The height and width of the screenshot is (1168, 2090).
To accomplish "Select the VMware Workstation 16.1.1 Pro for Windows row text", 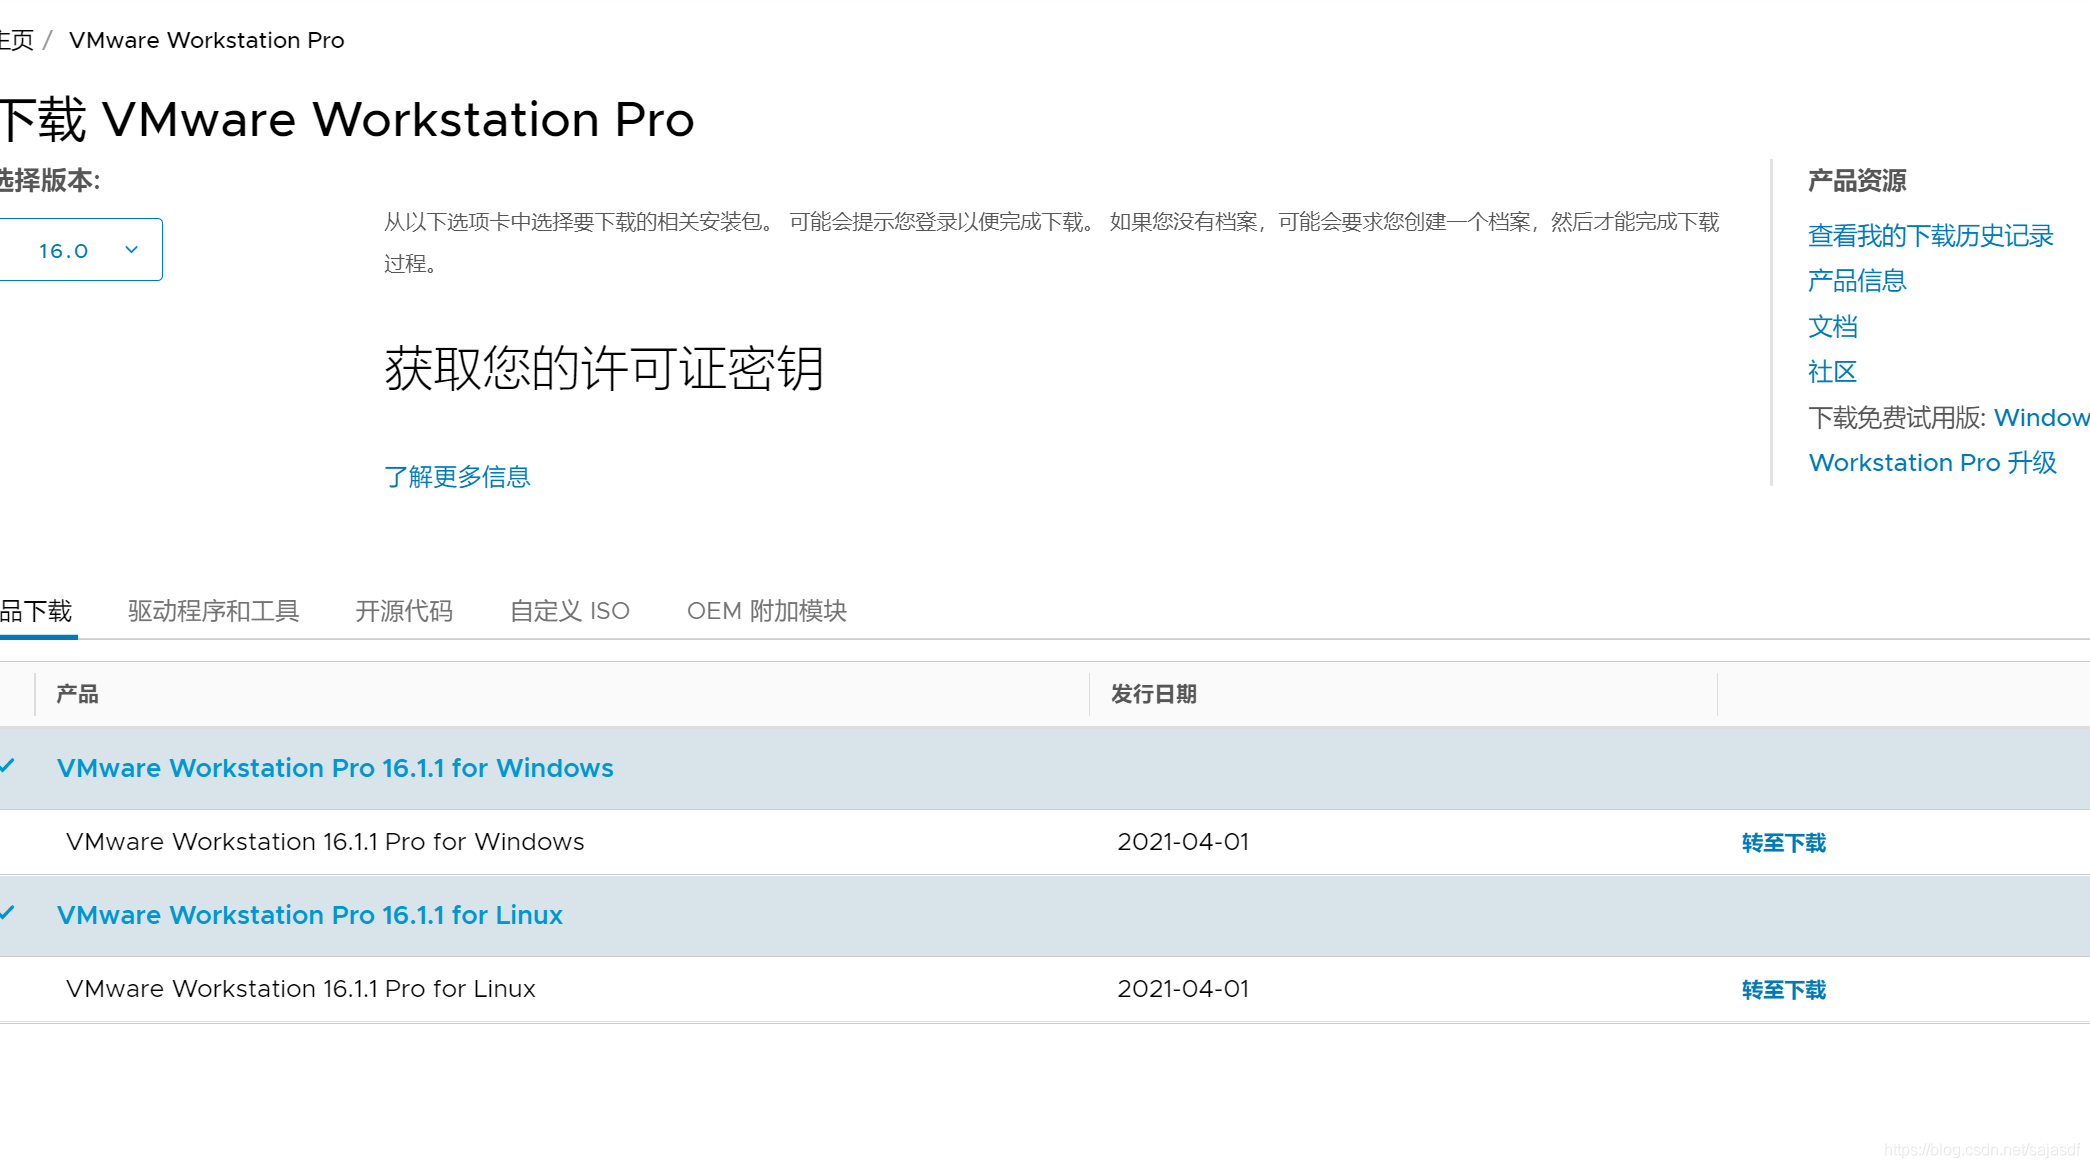I will tap(325, 842).
